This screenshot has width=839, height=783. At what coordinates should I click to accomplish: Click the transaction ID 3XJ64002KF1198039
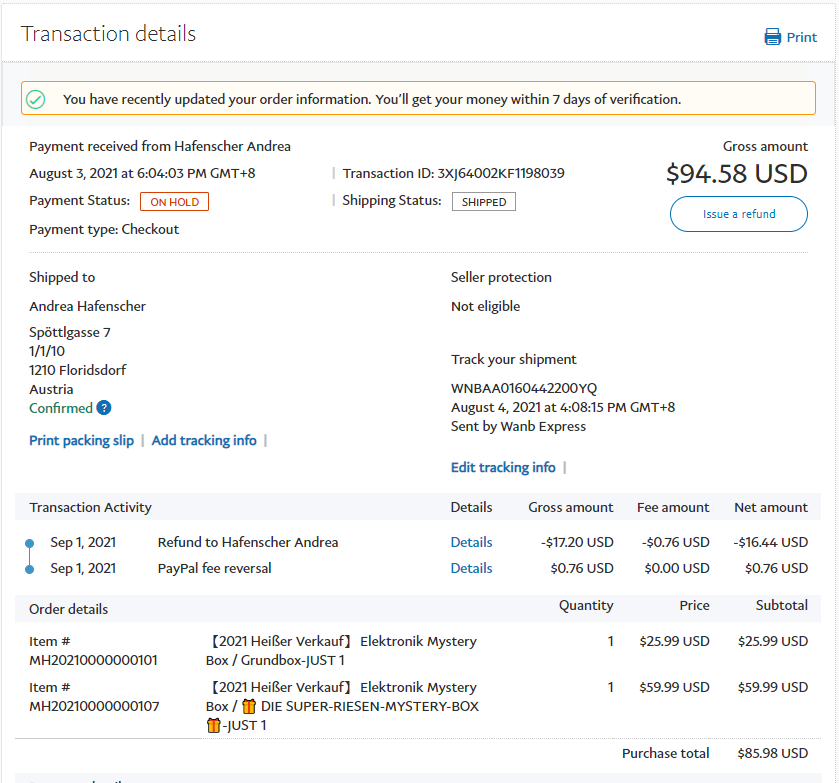pos(501,173)
